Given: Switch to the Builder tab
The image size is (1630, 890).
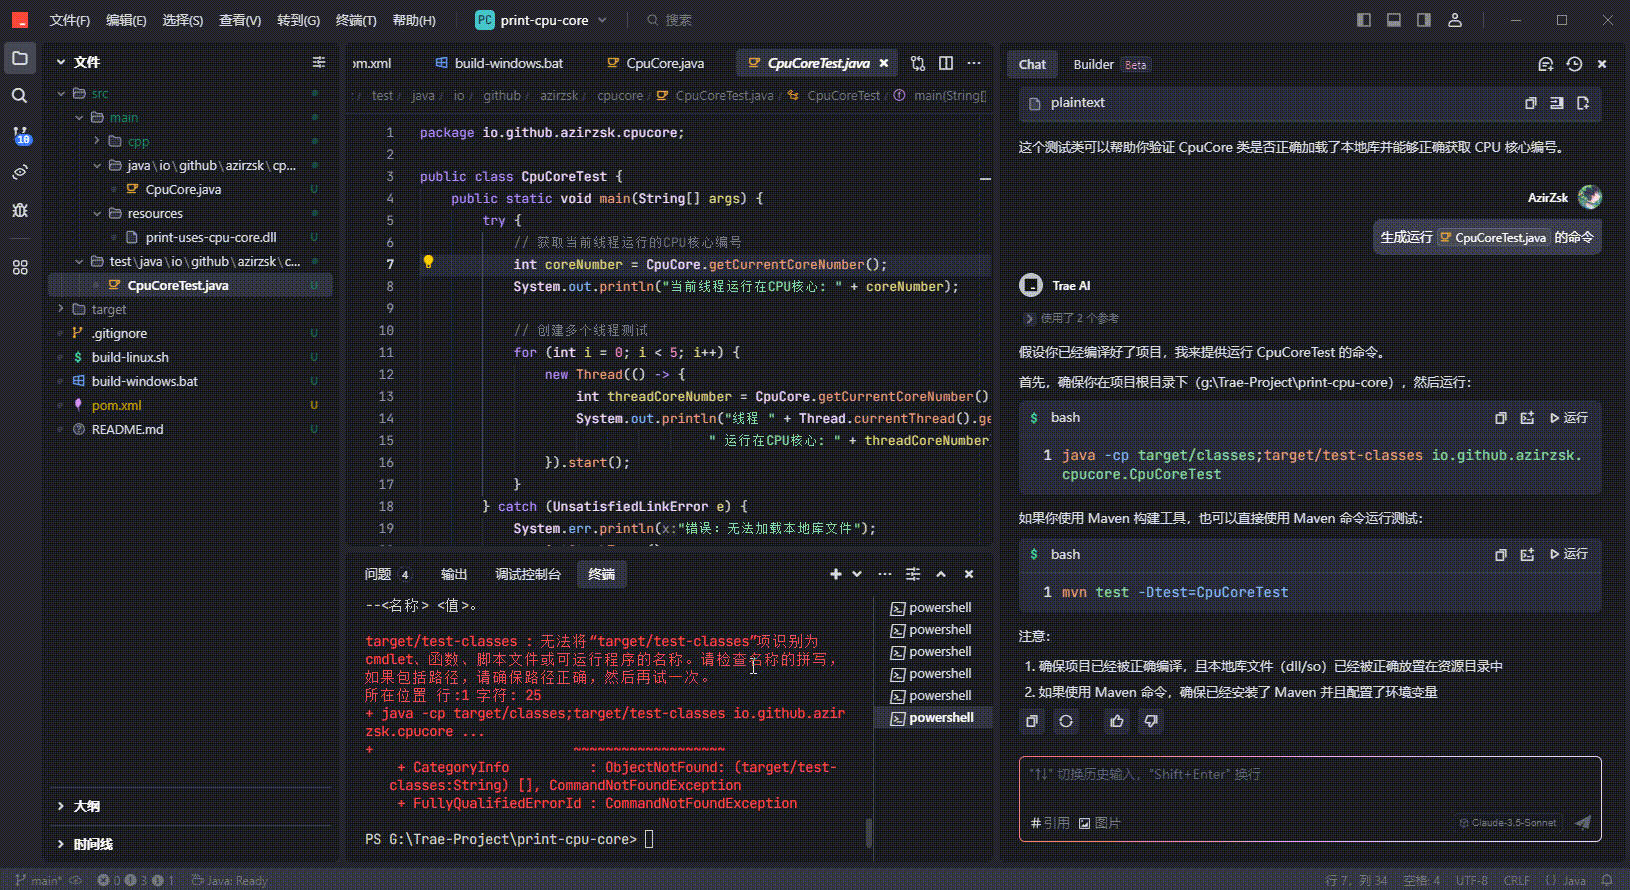Looking at the screenshot, I should point(1093,64).
